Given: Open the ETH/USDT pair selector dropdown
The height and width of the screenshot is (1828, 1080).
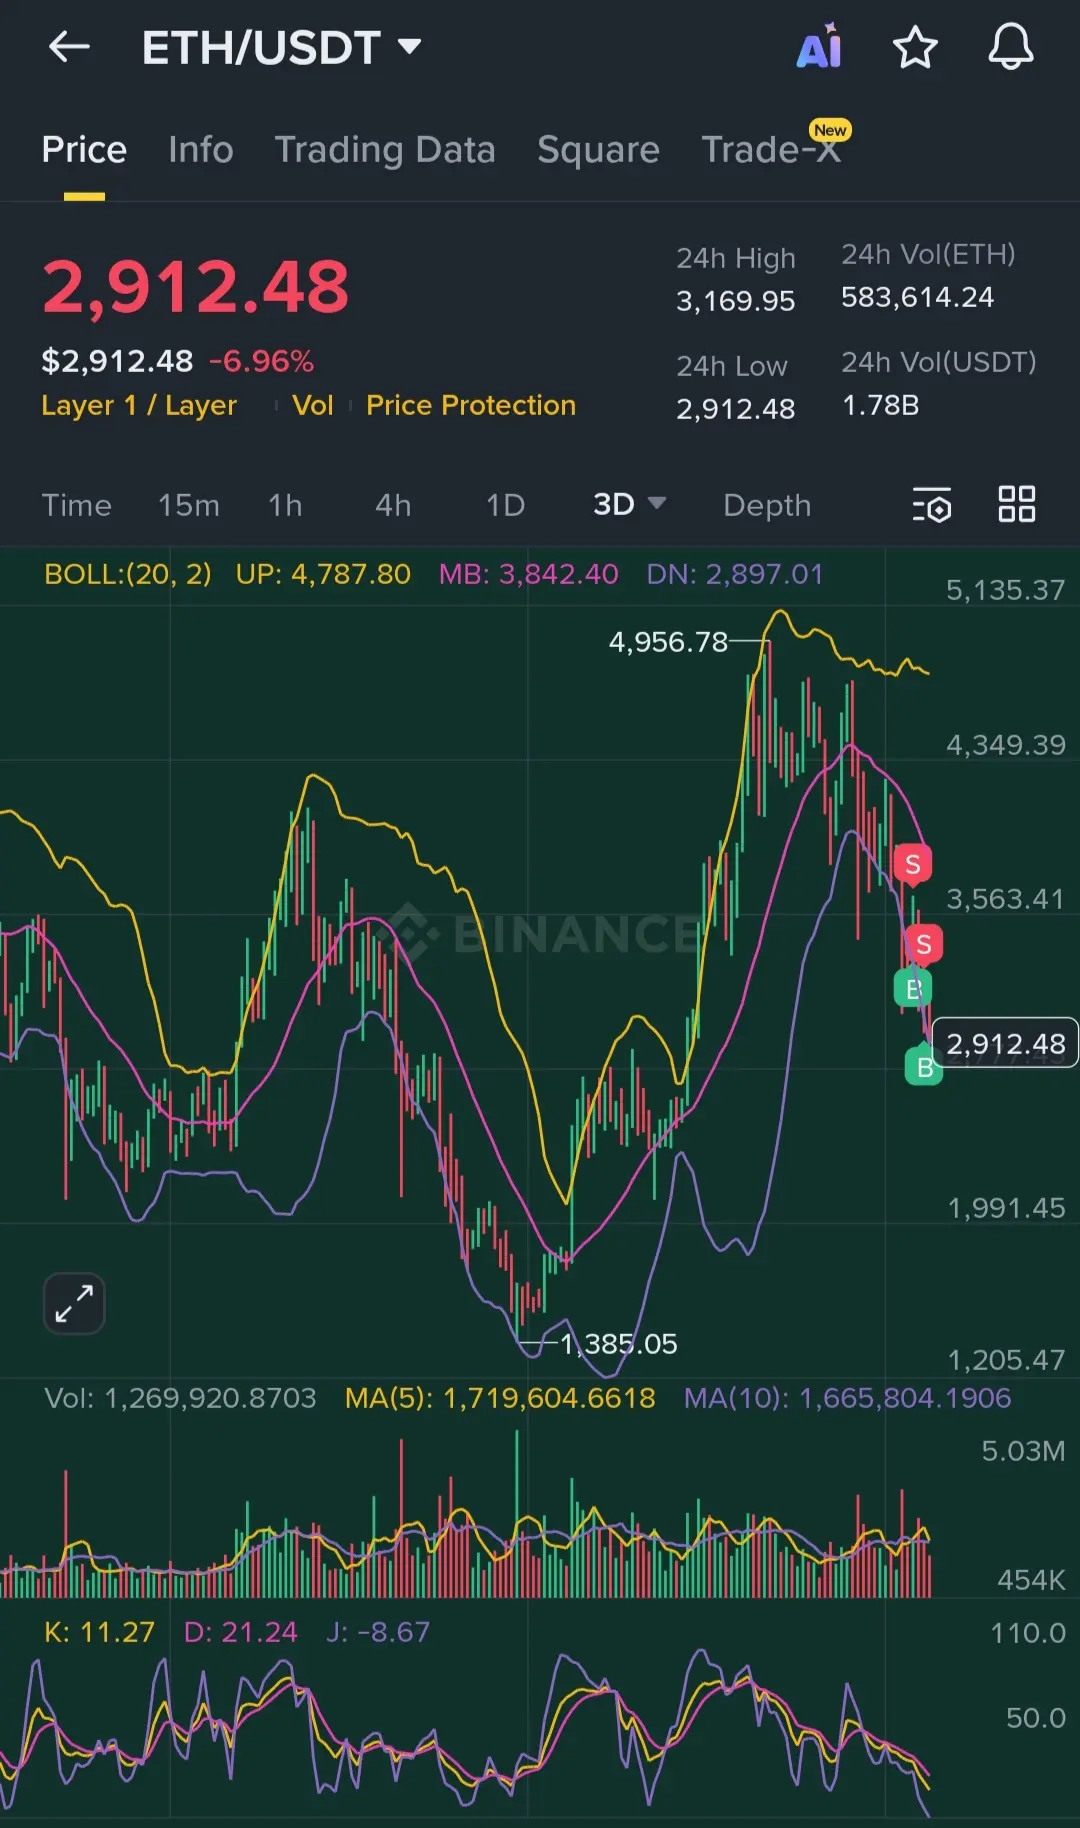Looking at the screenshot, I should point(282,47).
